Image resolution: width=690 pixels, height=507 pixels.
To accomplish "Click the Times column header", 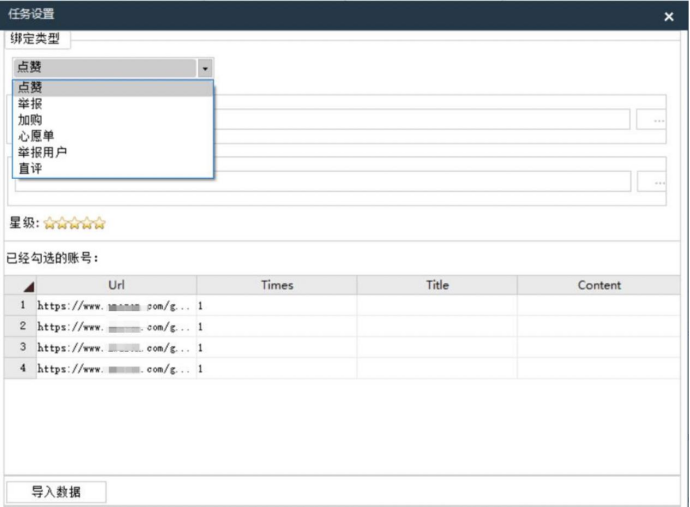I will (x=277, y=285).
